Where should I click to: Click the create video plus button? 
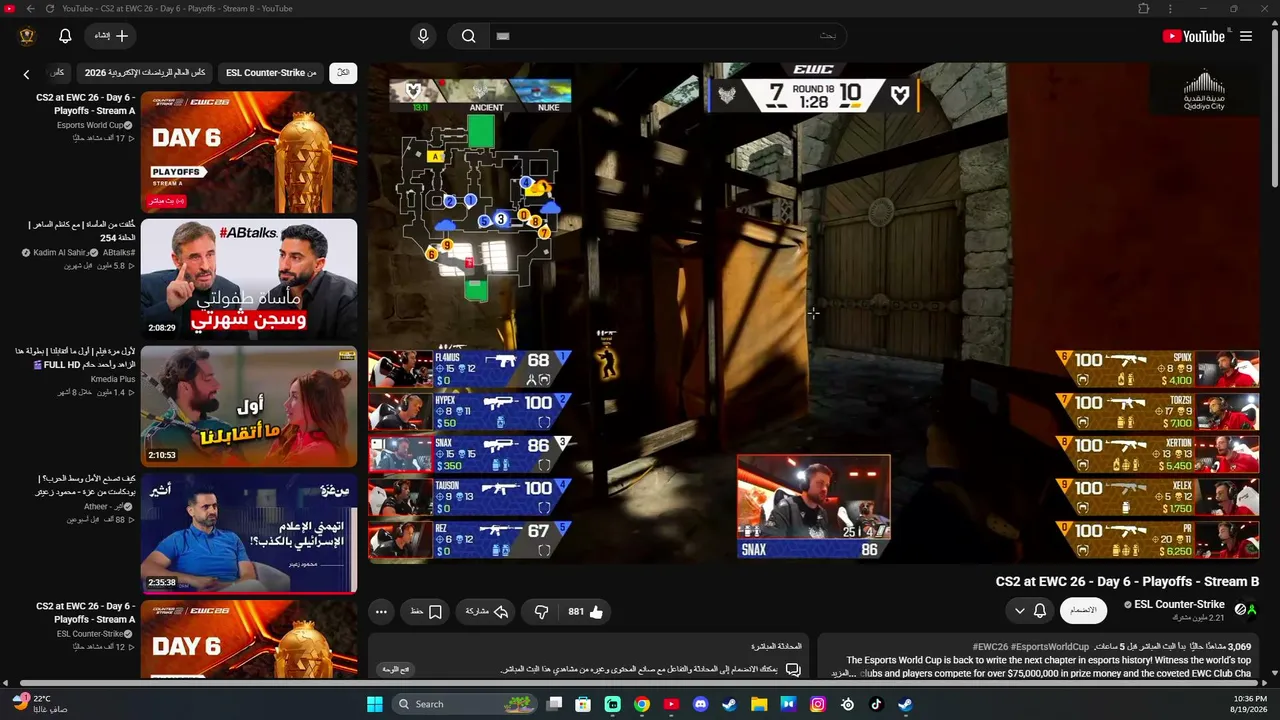(x=111, y=36)
